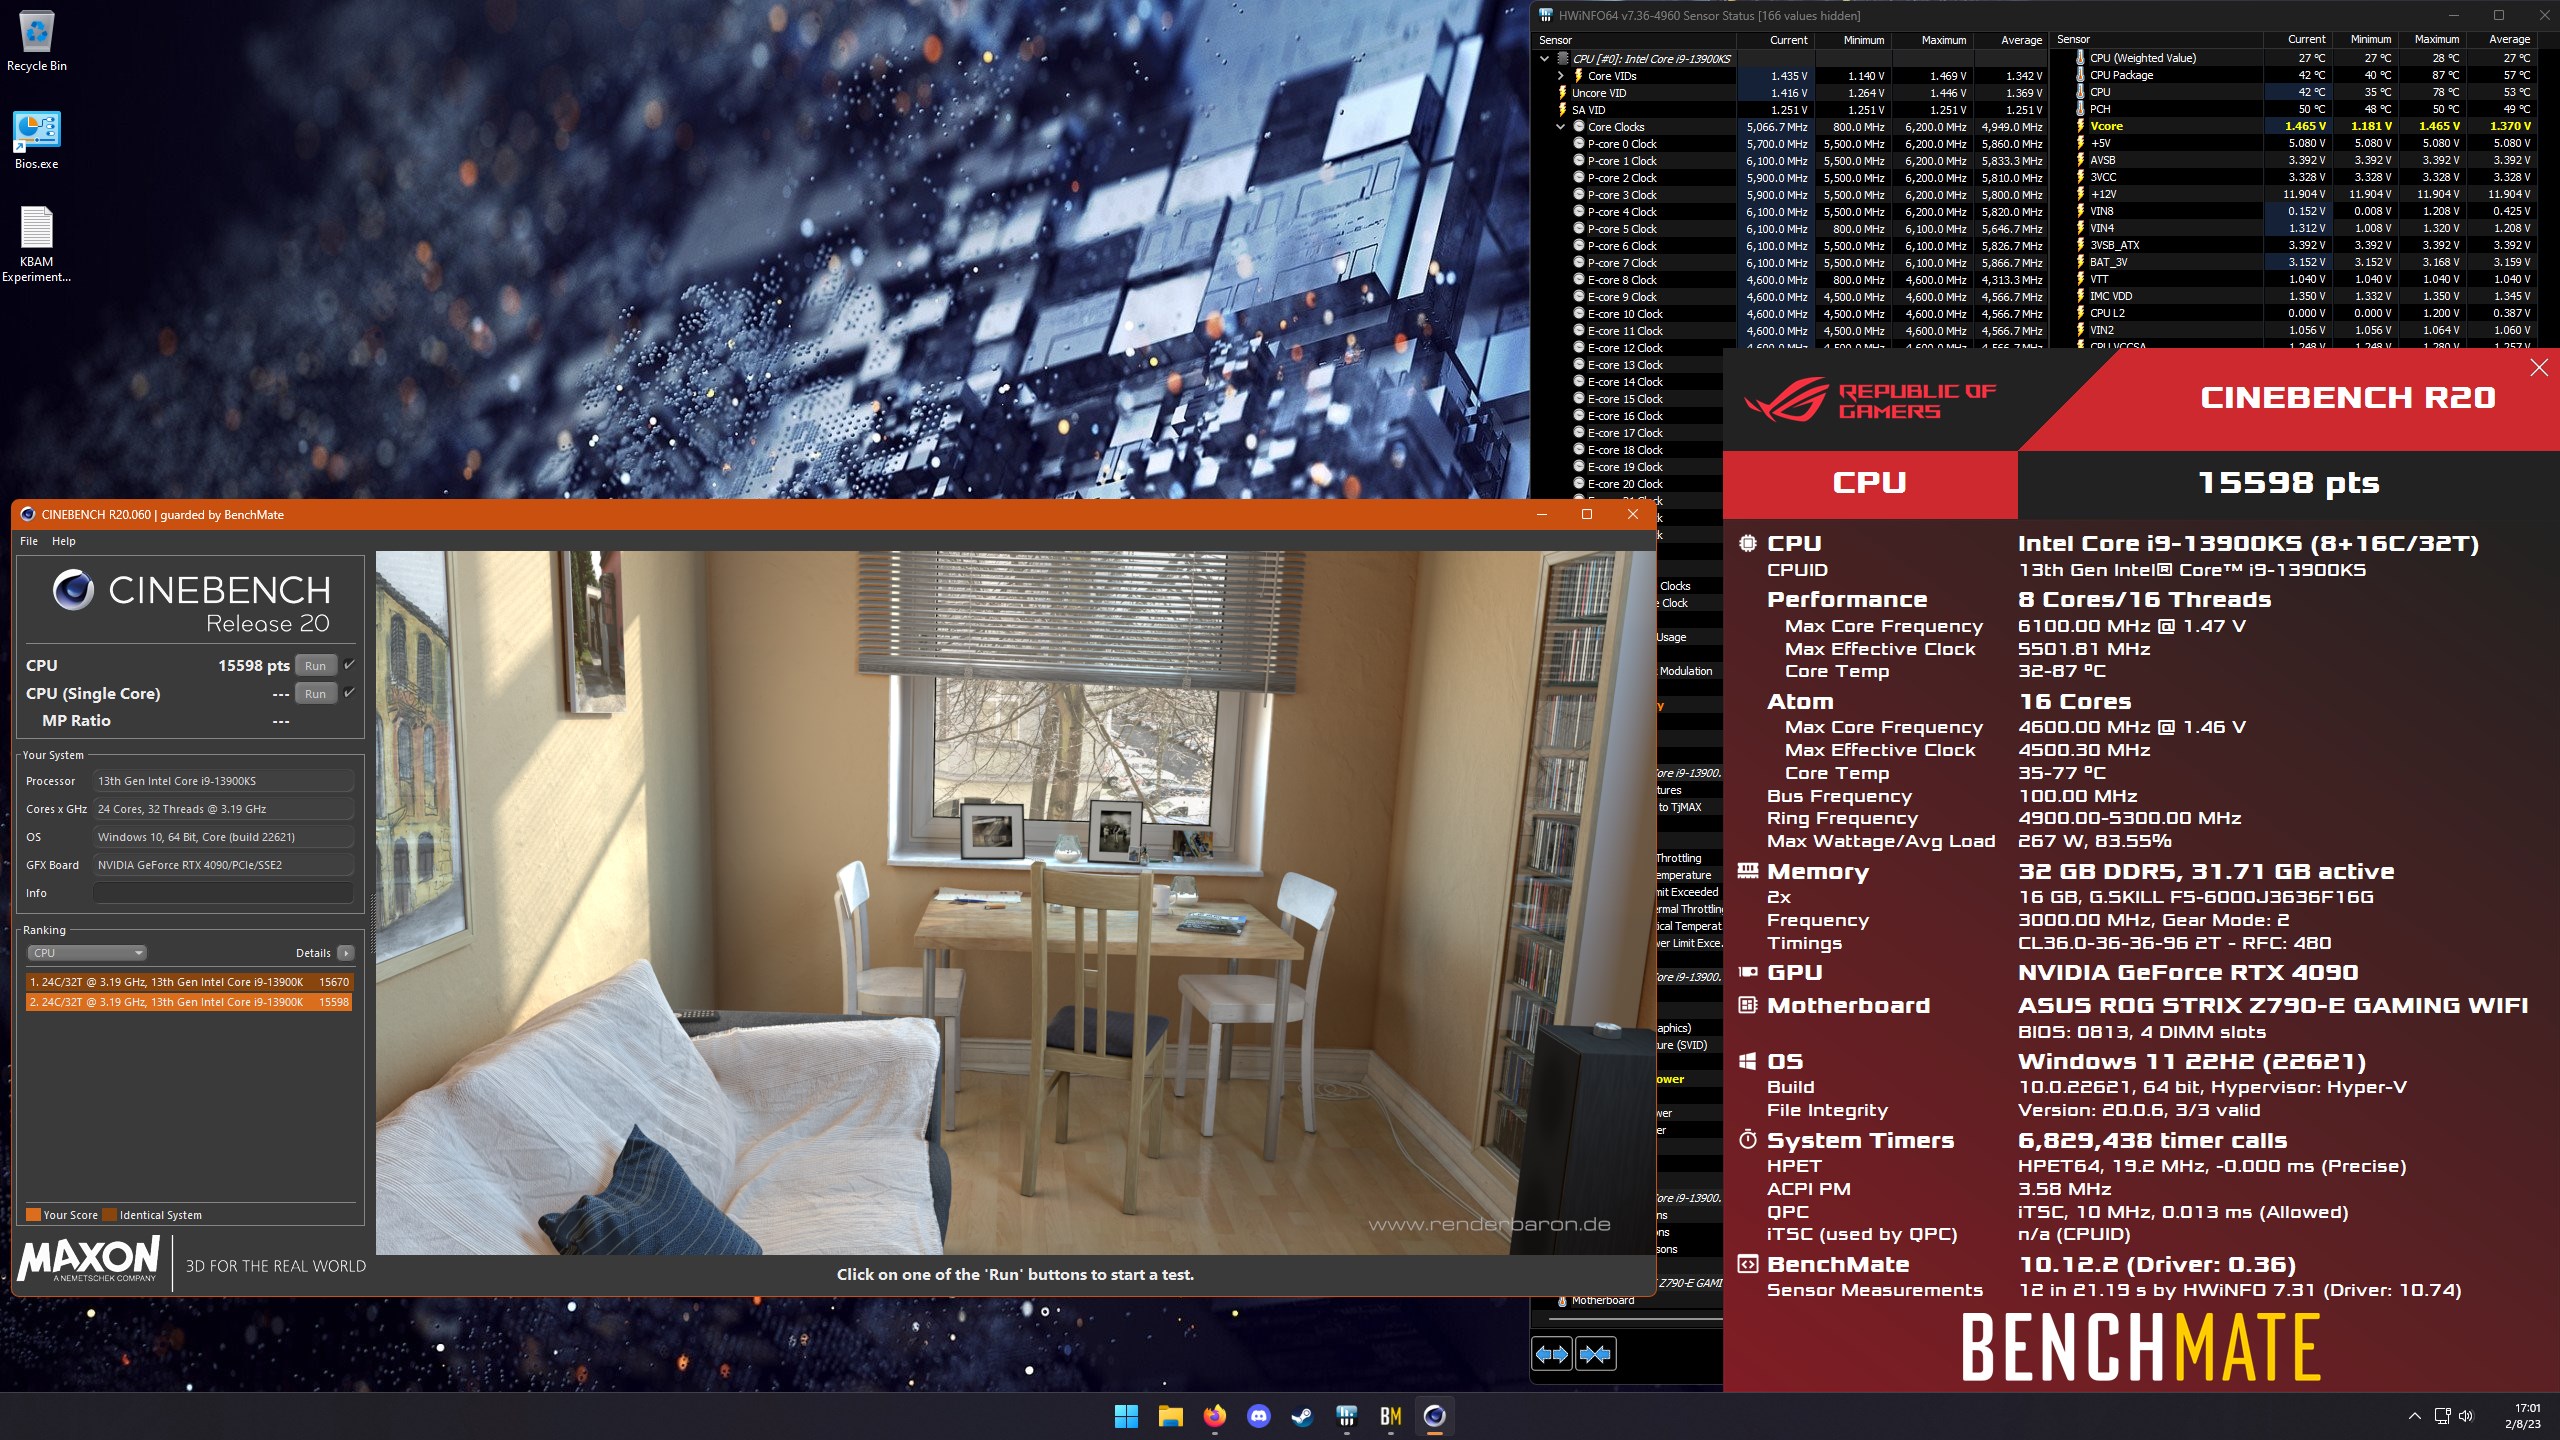This screenshot has height=1440, width=2560.
Task: Toggle the CPU test checkbox
Action: point(349,665)
